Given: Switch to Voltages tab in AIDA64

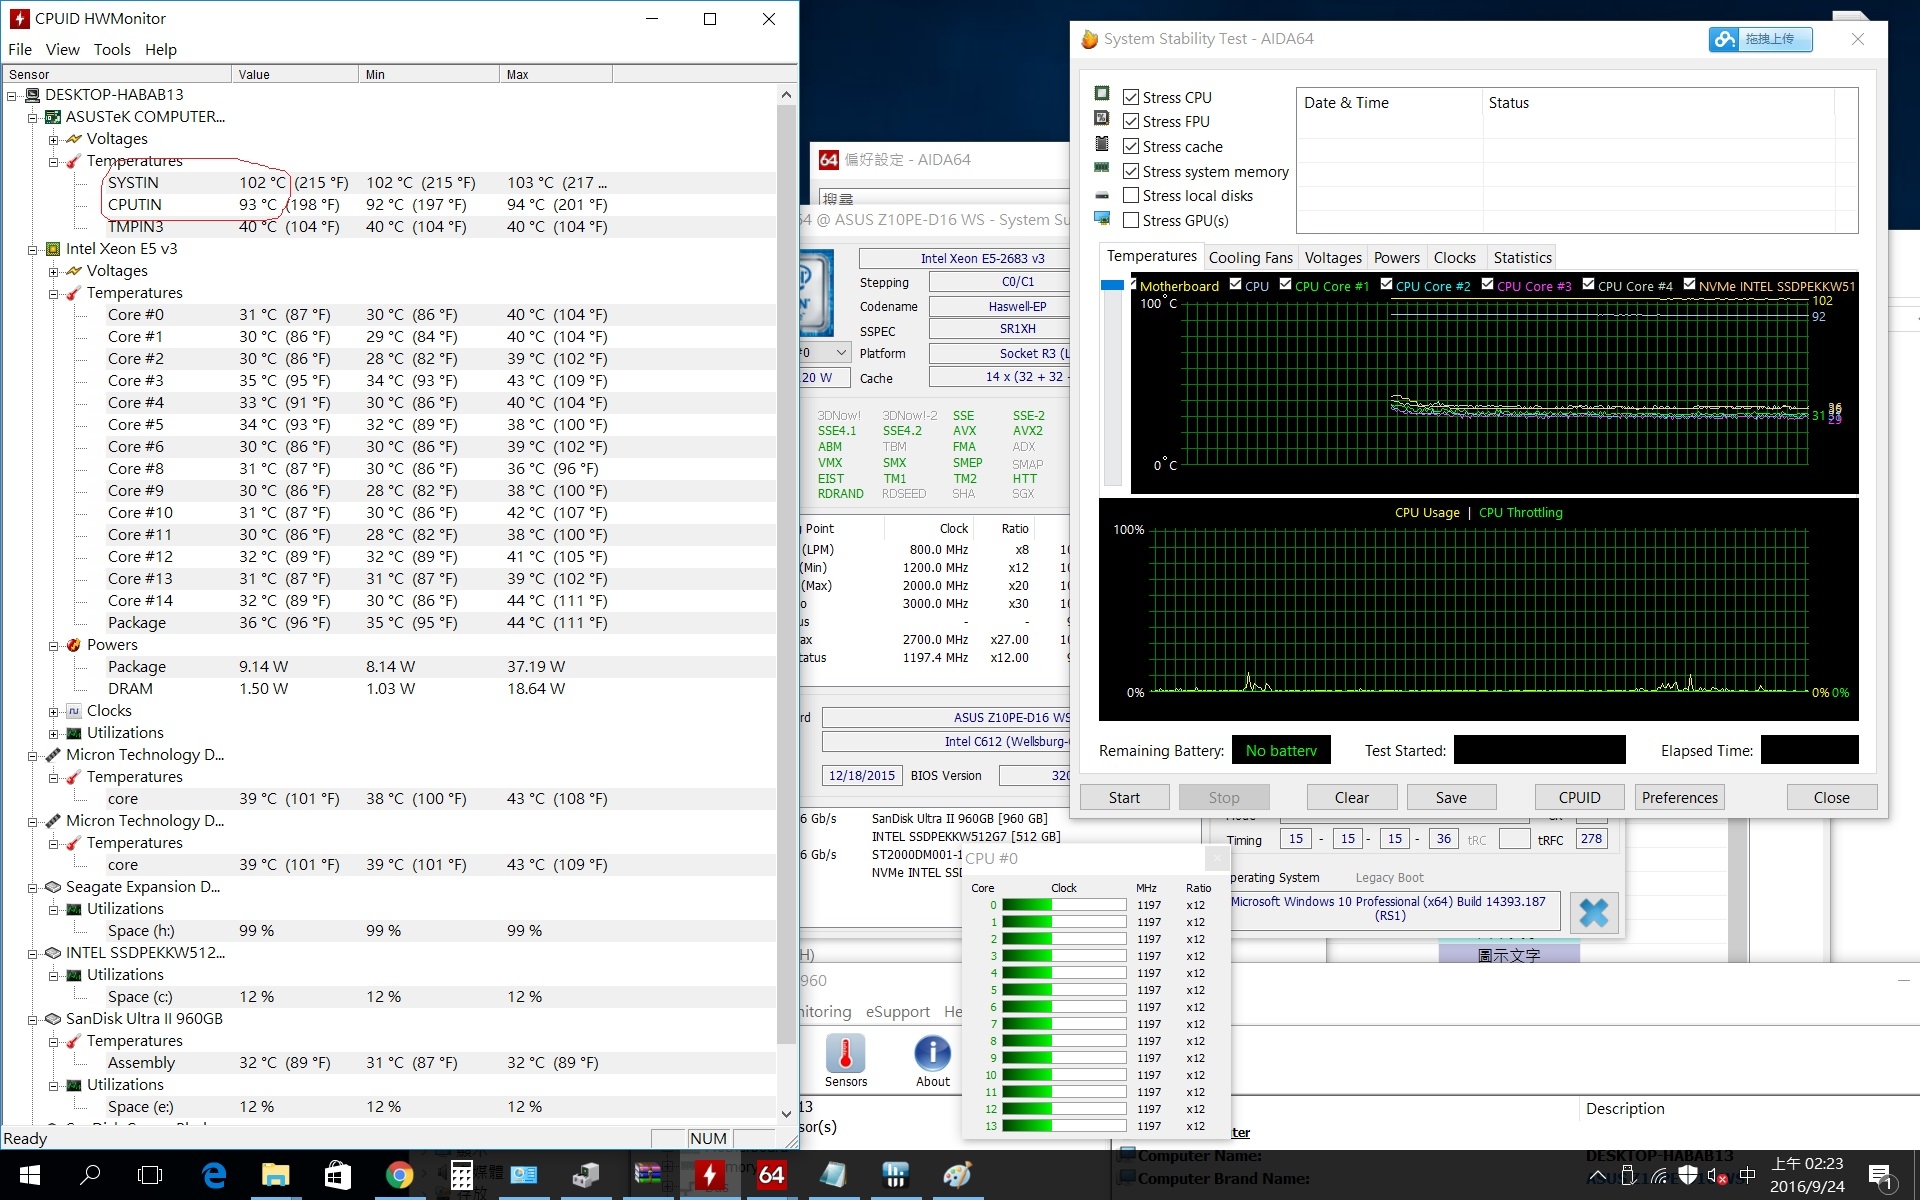Looking at the screenshot, I should click(1333, 257).
